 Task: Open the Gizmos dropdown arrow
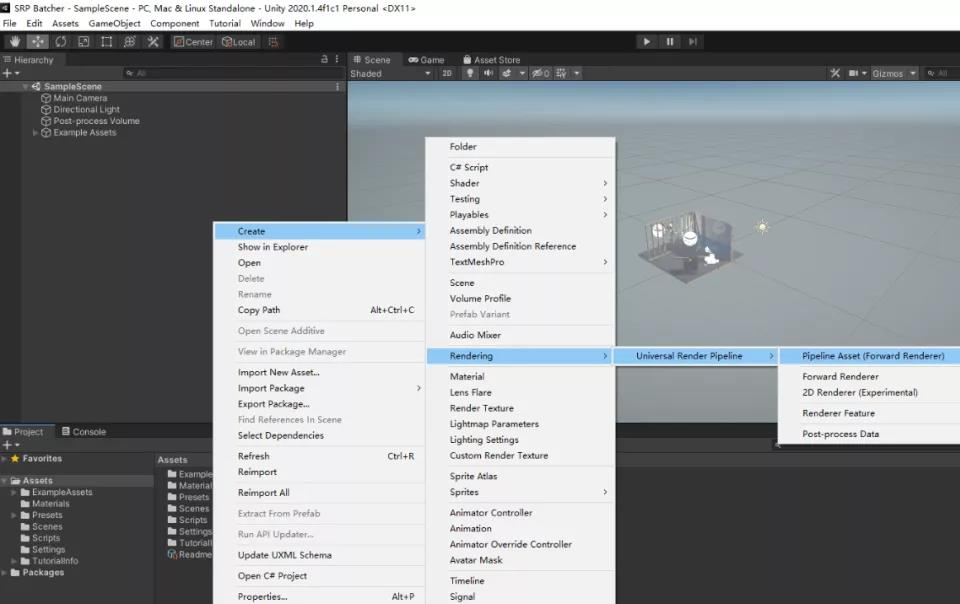pyautogui.click(x=912, y=73)
